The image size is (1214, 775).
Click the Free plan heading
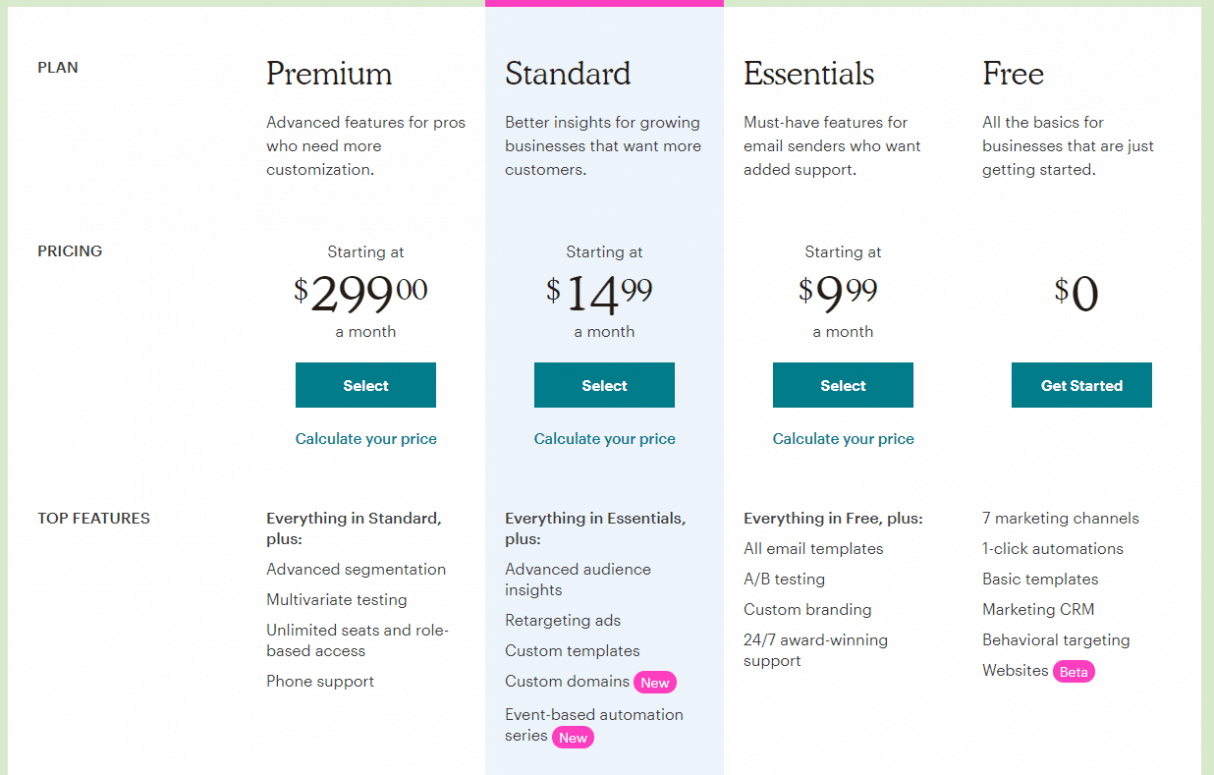tap(1013, 74)
